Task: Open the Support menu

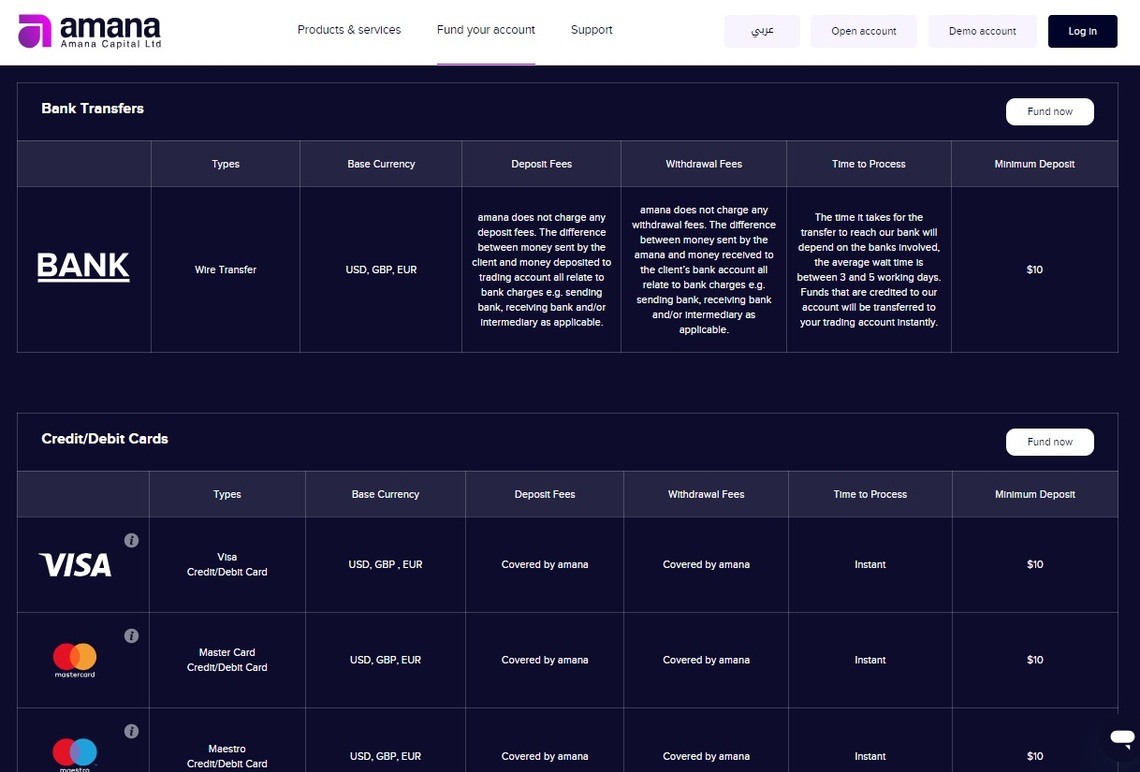Action: [591, 30]
